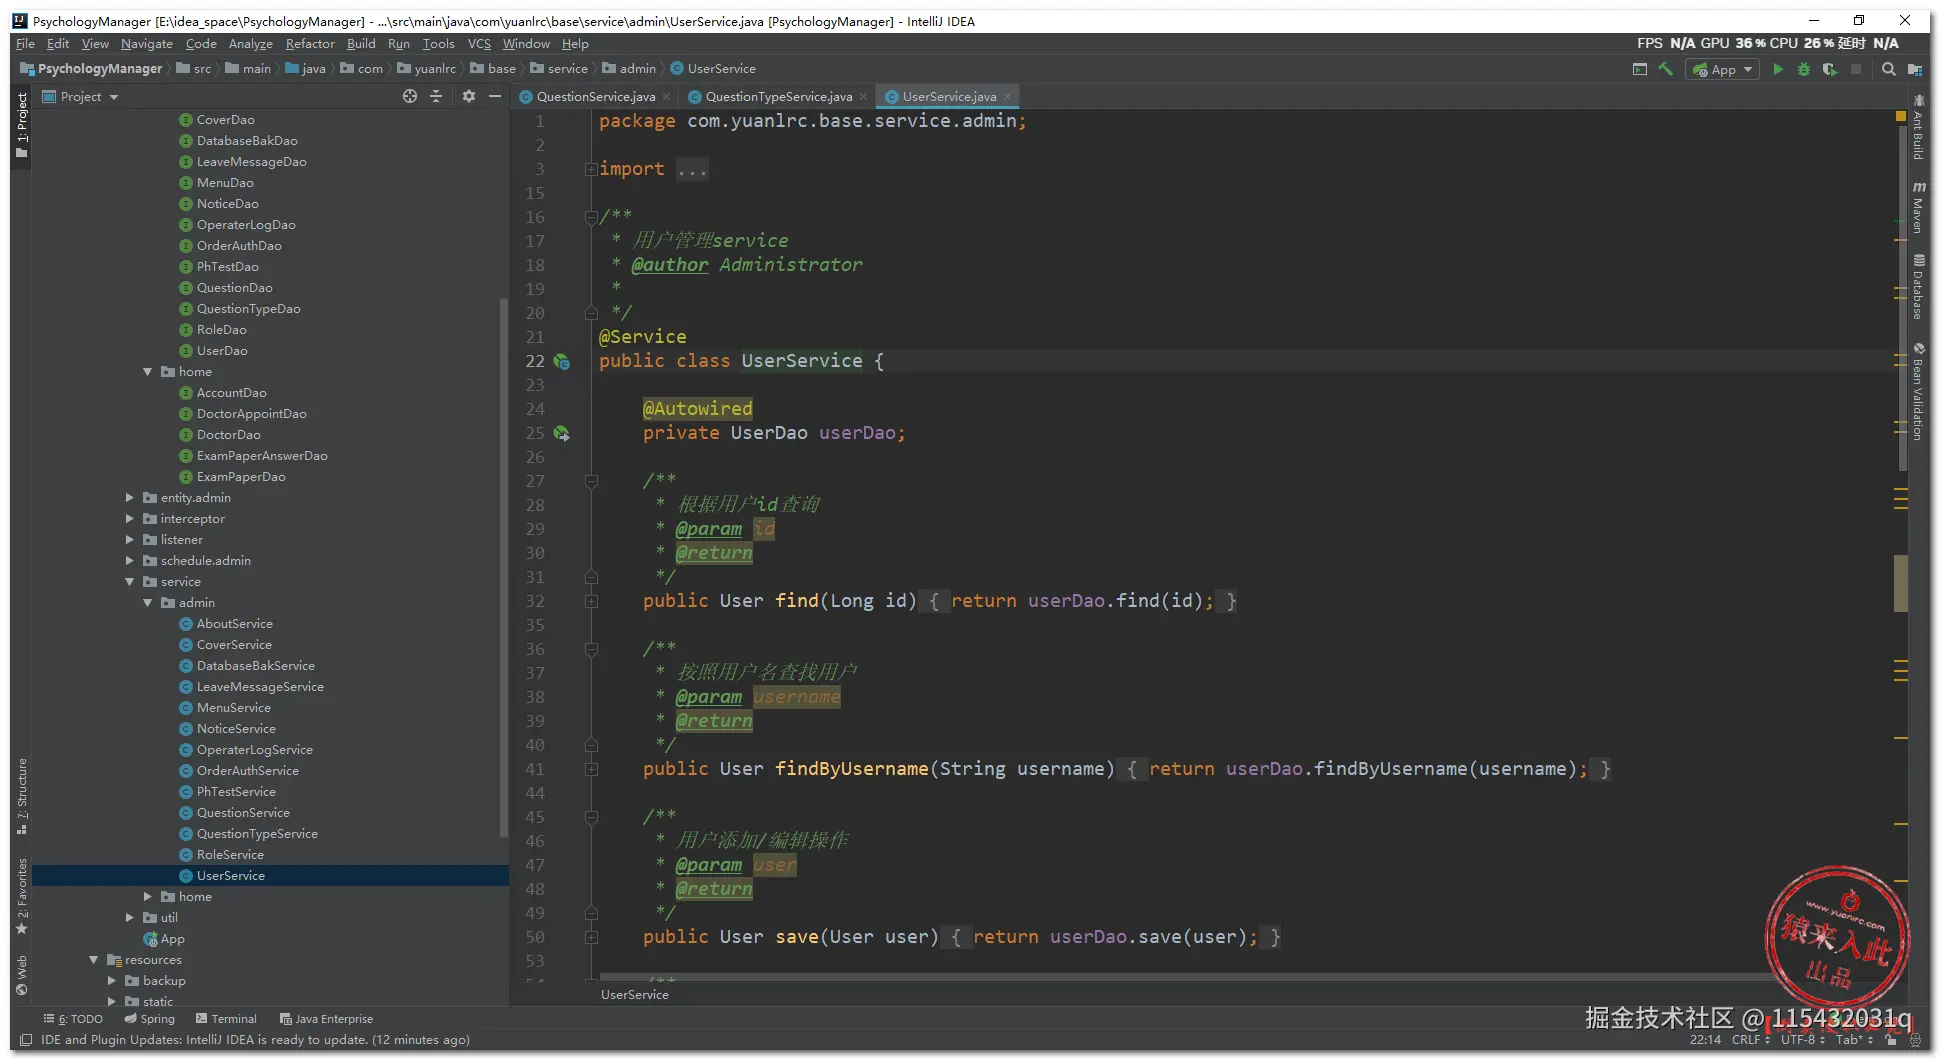Select RoleService in the project tree
Image resolution: width=1941 pixels, height=1061 pixels.
click(x=230, y=854)
